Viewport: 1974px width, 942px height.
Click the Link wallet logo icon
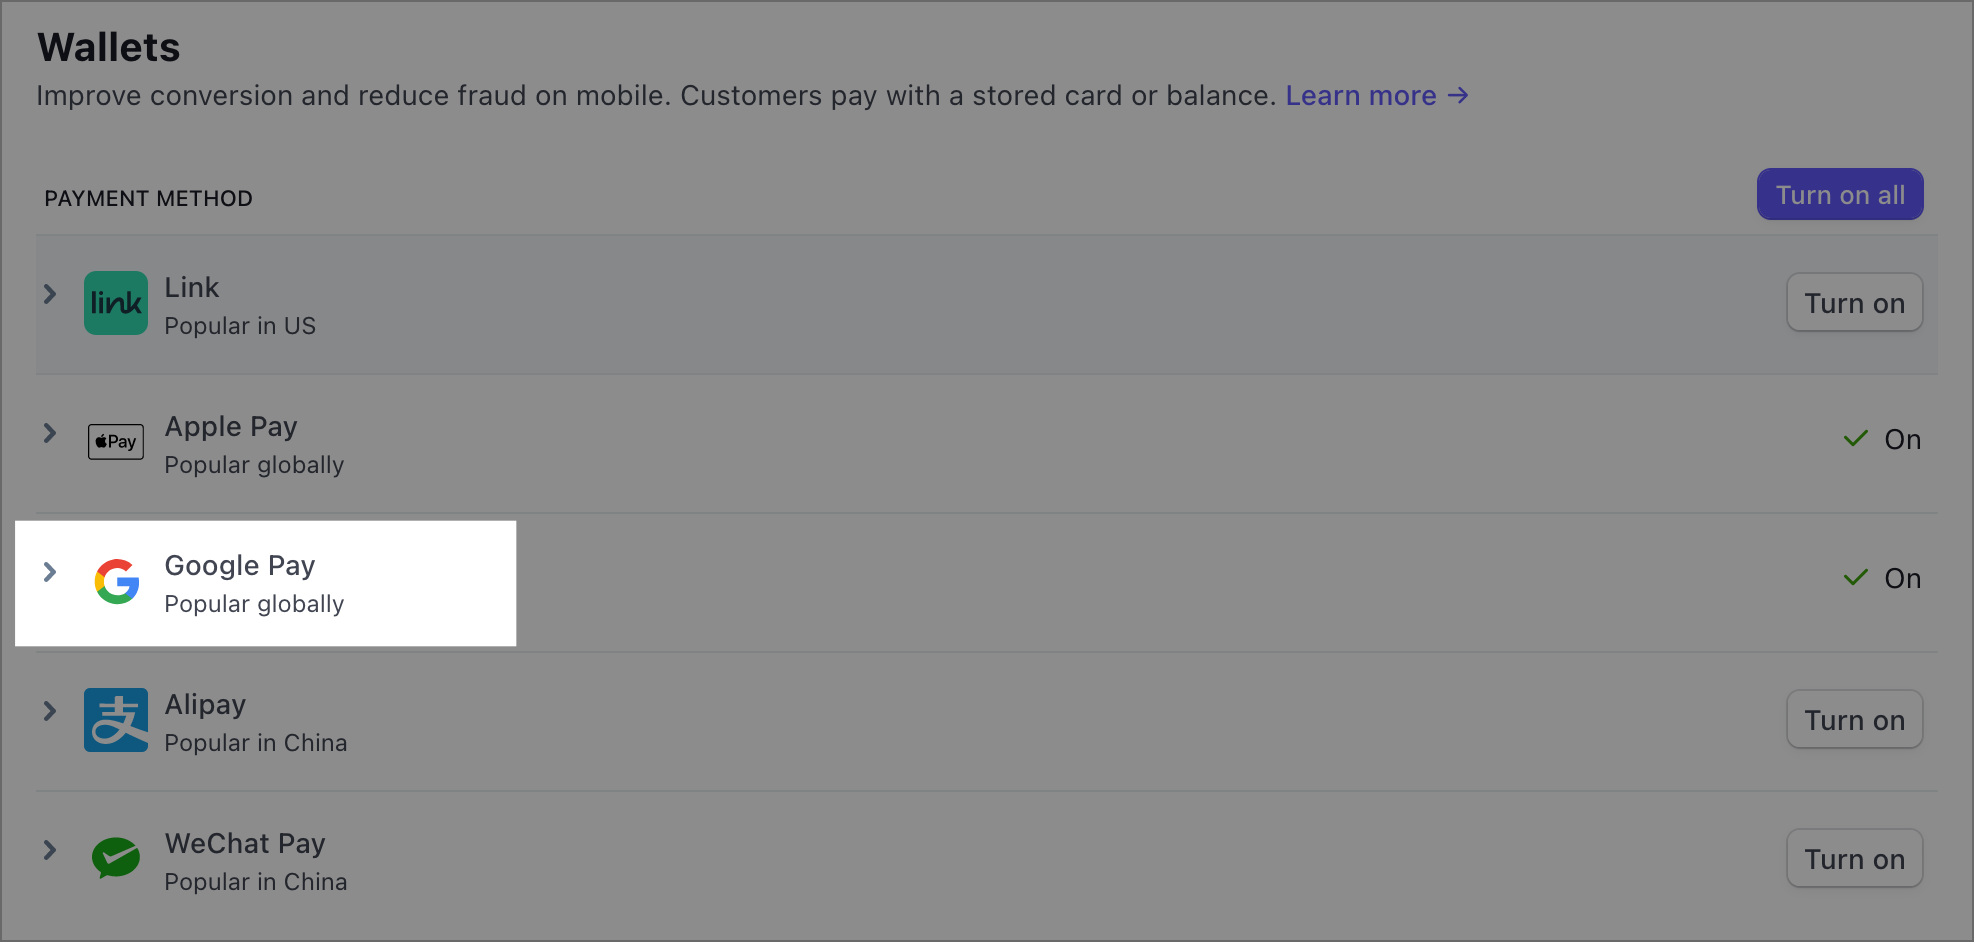pyautogui.click(x=116, y=303)
